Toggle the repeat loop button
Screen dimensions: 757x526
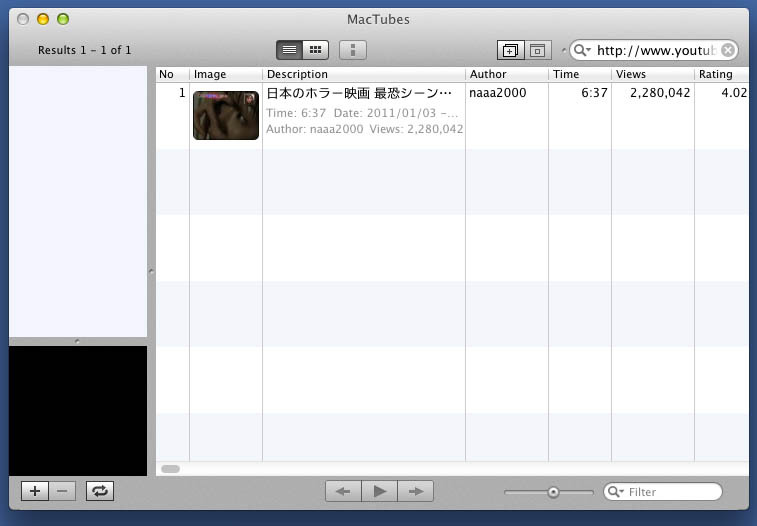point(100,491)
